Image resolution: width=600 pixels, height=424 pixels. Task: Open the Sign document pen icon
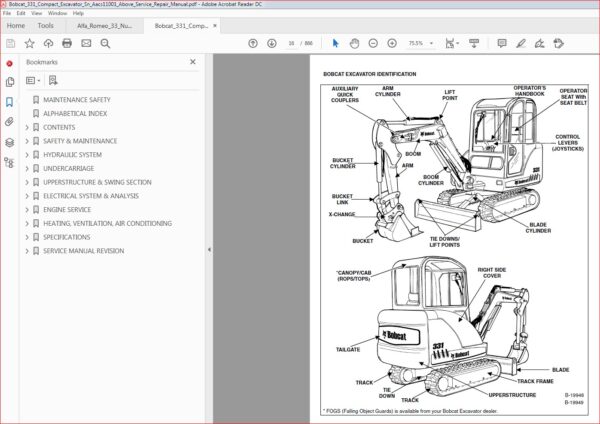(x=539, y=43)
